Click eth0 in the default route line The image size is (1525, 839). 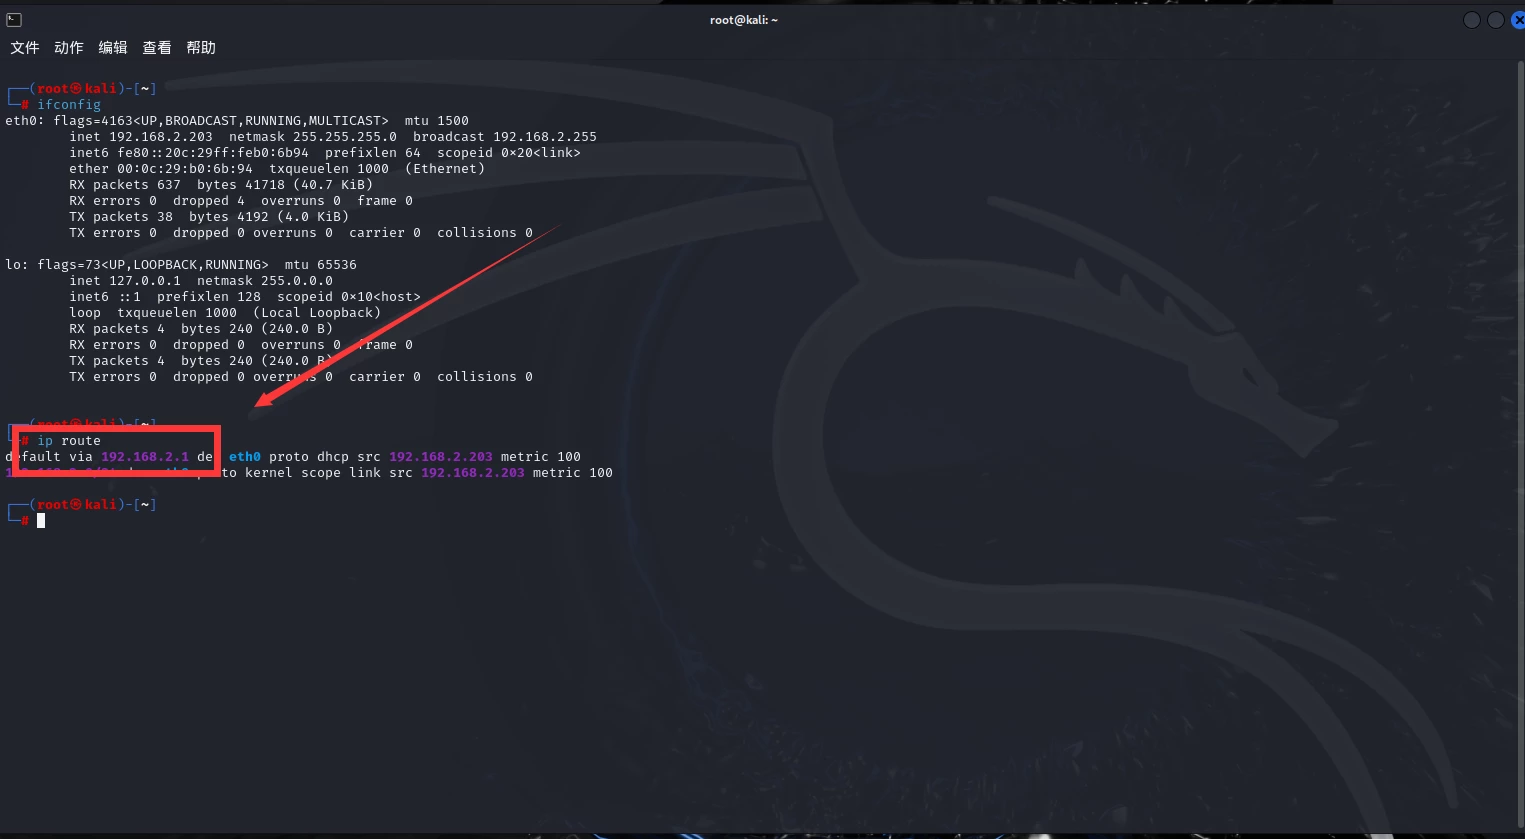(x=245, y=457)
